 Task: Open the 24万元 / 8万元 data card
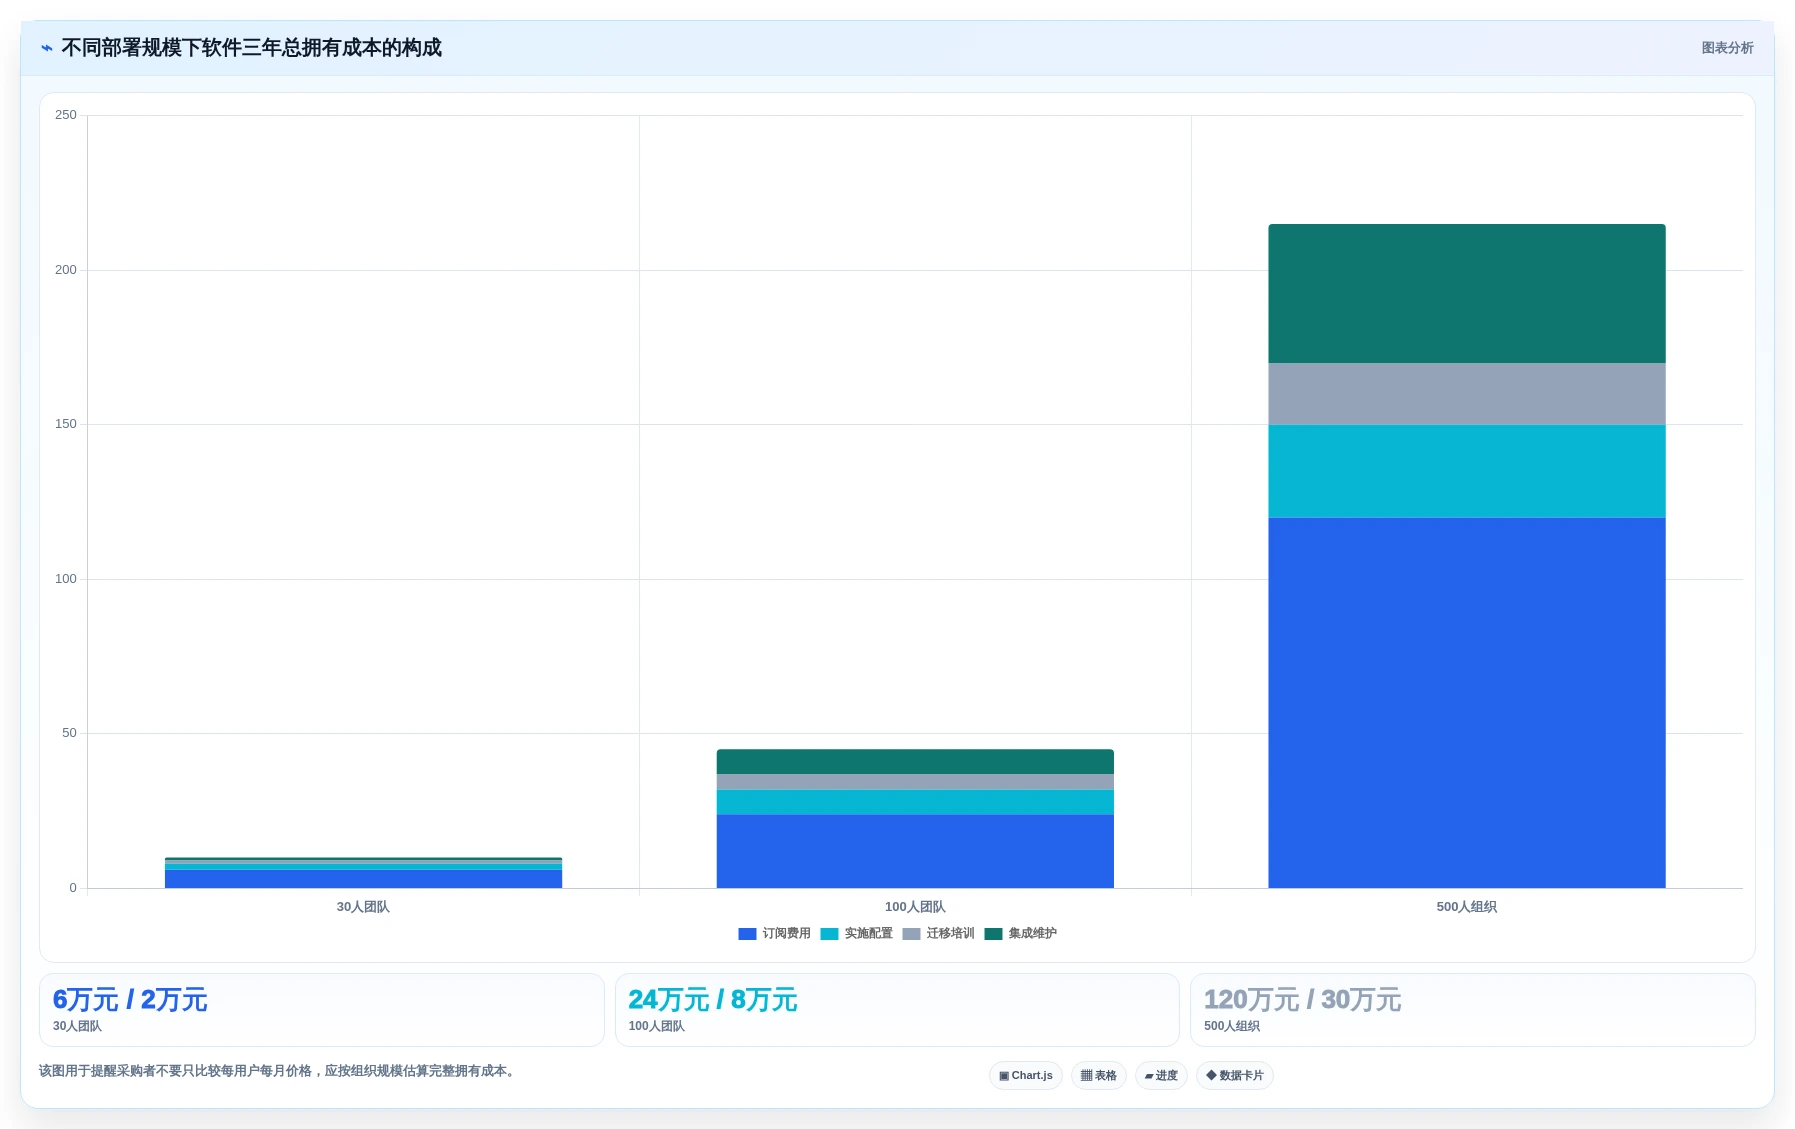pyautogui.click(x=897, y=1010)
